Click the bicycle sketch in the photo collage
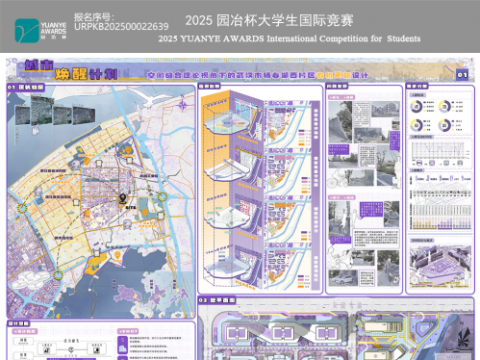 coord(336,179)
